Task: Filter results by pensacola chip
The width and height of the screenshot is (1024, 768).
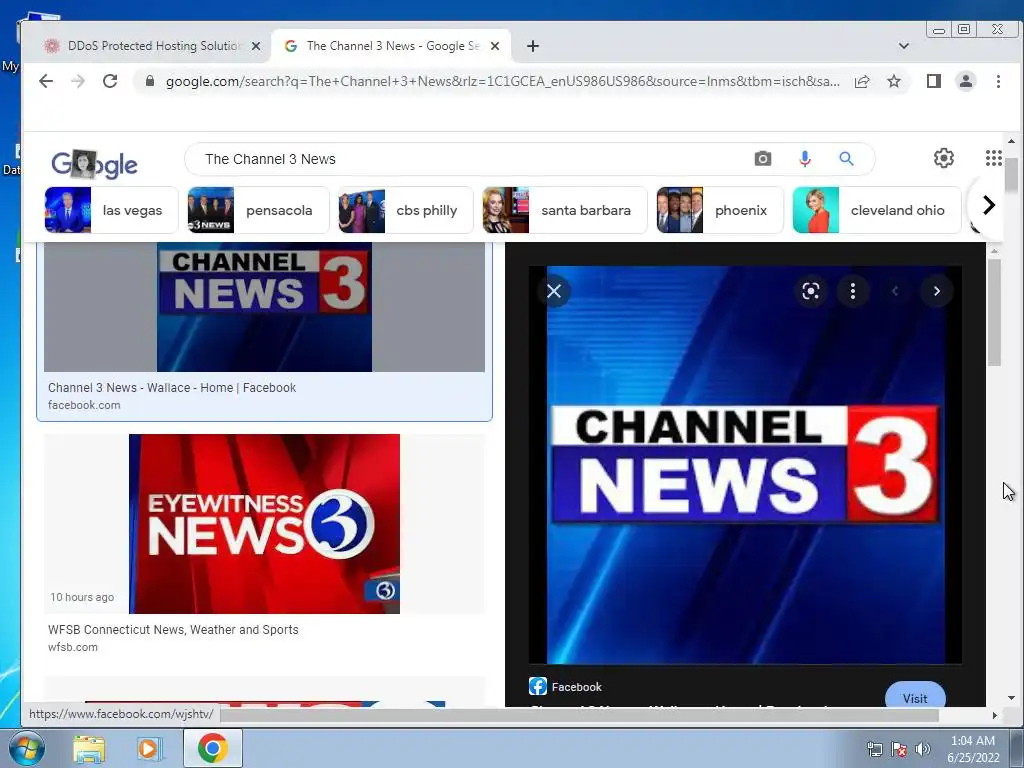Action: 258,210
